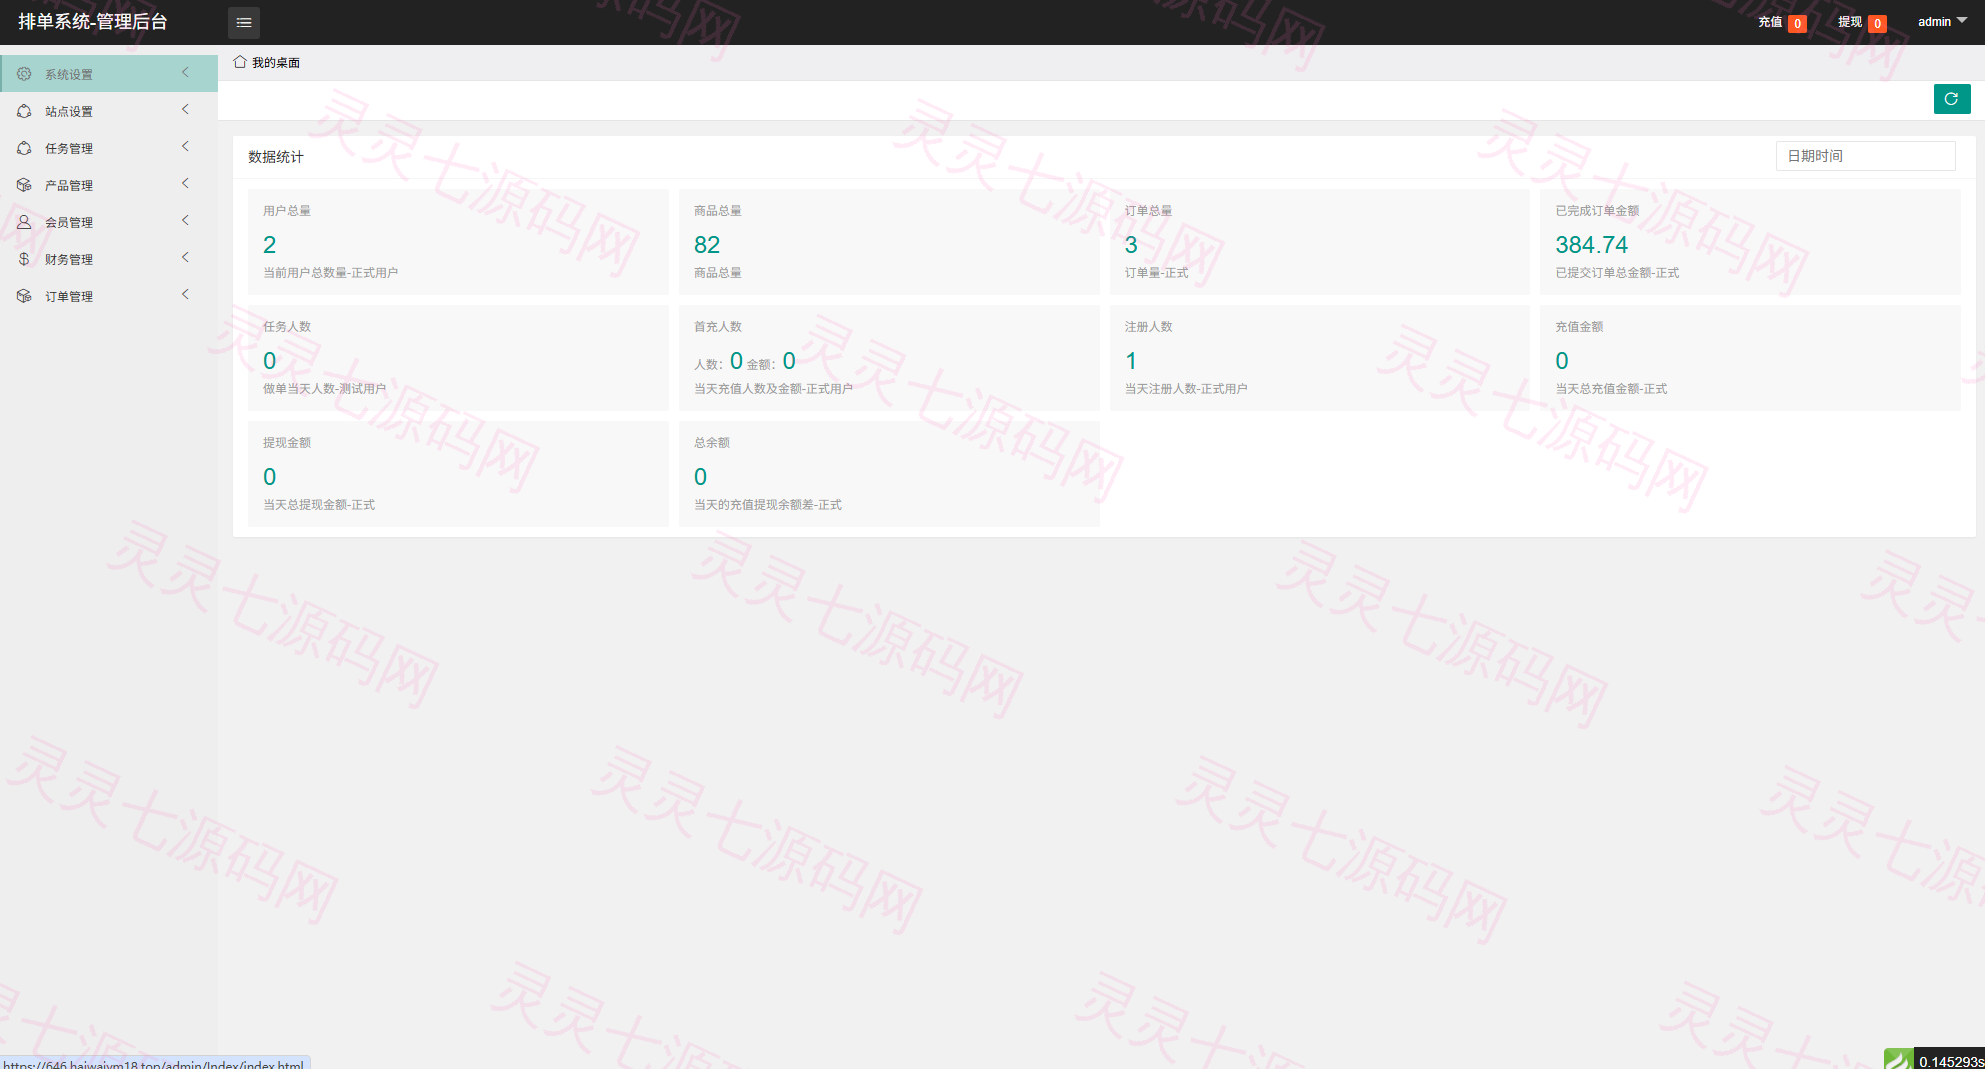Click the 排单系统-管理后台 title
Viewport: 1985px width, 1069px height.
(x=93, y=22)
